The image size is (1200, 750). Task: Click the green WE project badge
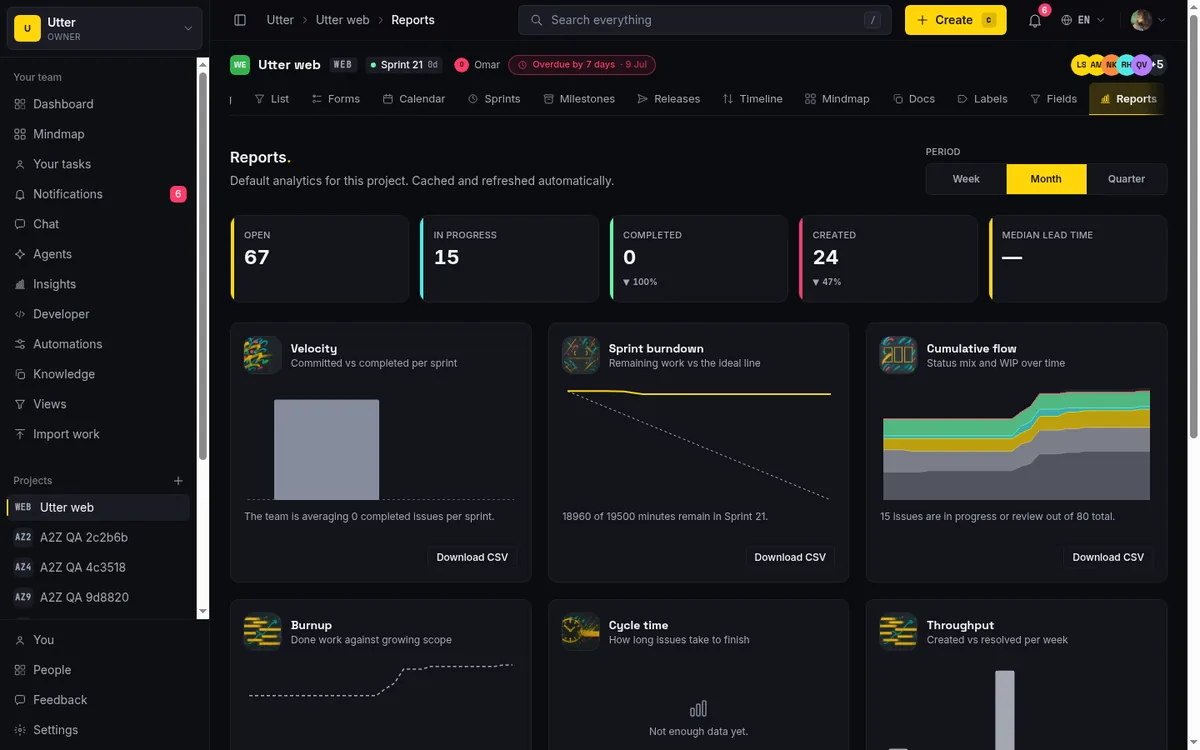(x=240, y=65)
